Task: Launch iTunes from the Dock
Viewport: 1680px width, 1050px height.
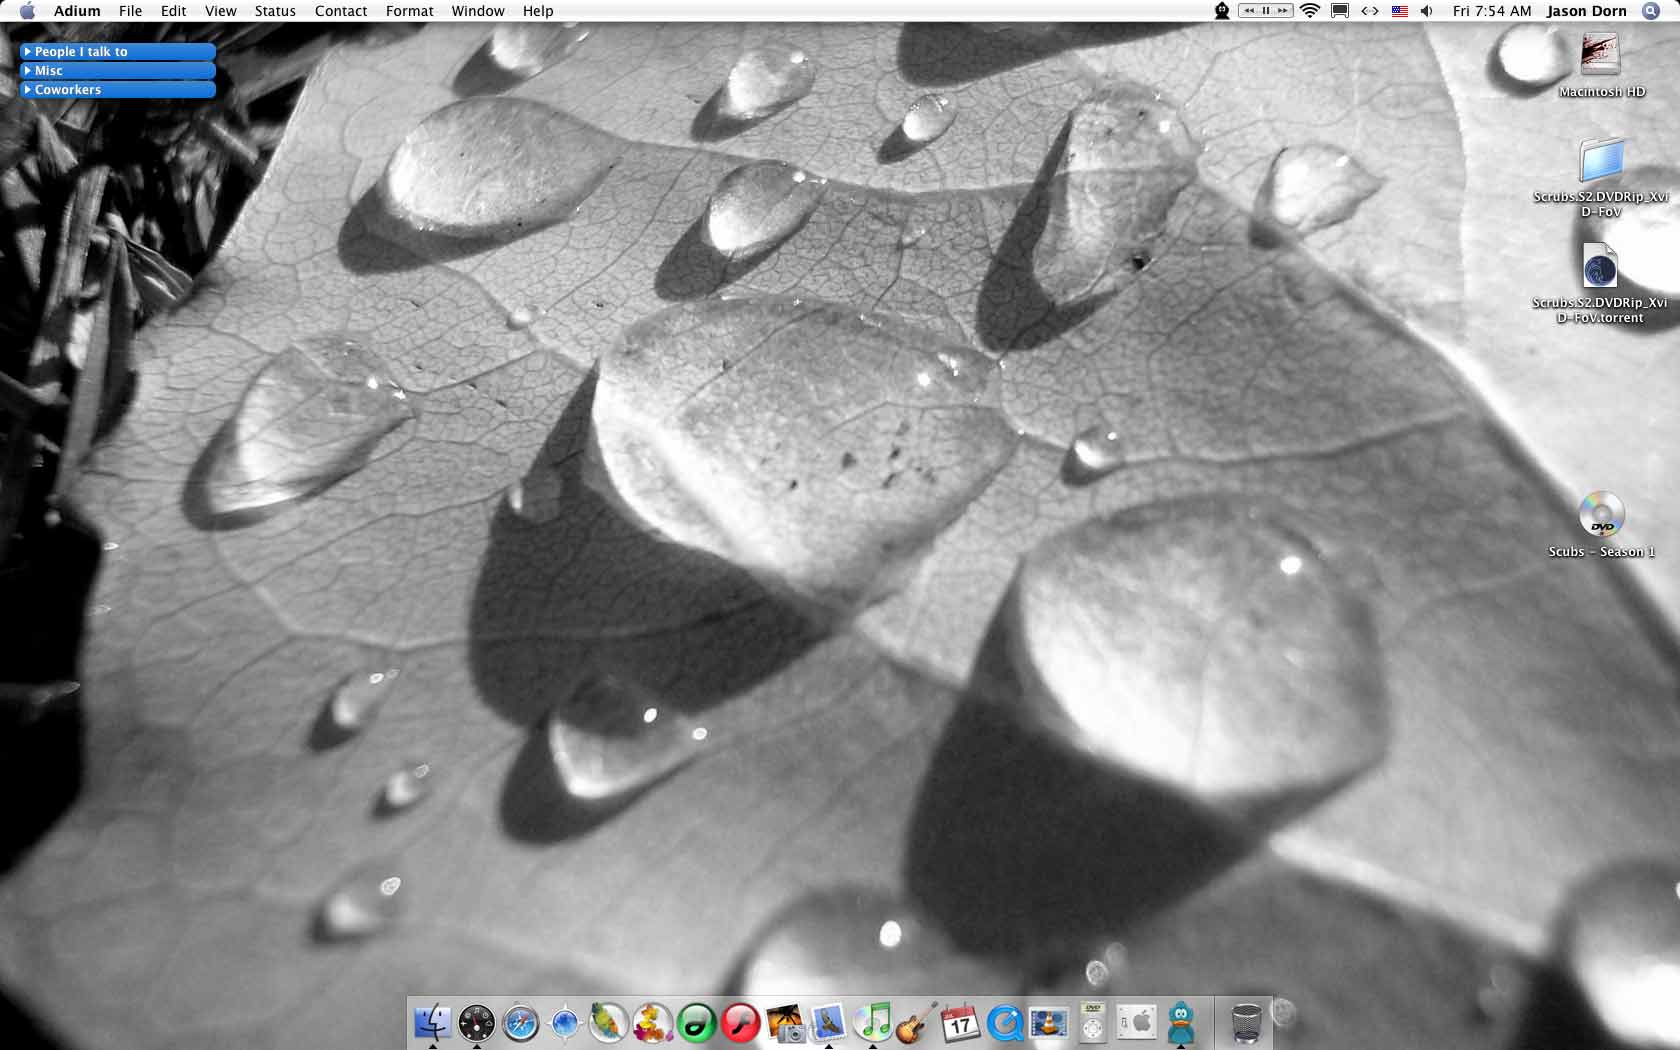Action: pyautogui.click(x=872, y=1022)
